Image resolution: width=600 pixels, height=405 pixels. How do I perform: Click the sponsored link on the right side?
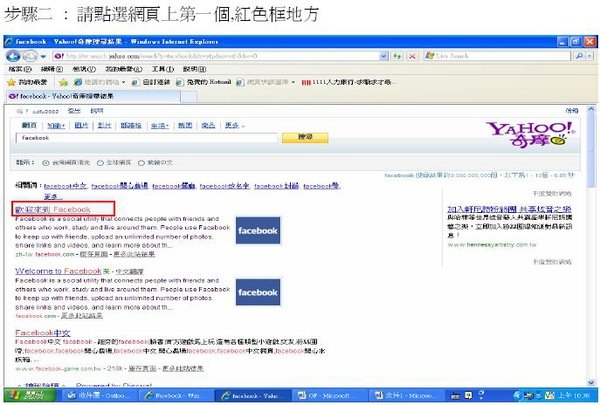(509, 209)
